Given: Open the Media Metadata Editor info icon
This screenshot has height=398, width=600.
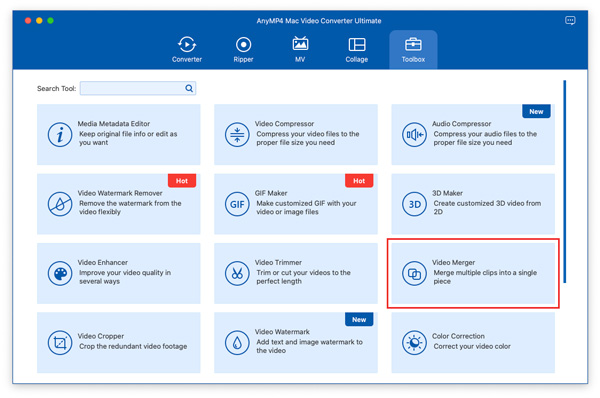Looking at the screenshot, I should 60,135.
